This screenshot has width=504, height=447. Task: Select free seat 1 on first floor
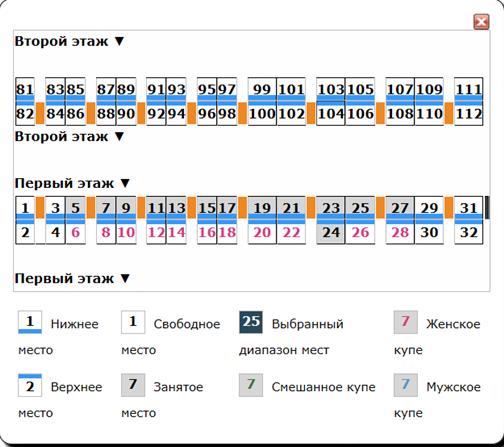coord(25,208)
